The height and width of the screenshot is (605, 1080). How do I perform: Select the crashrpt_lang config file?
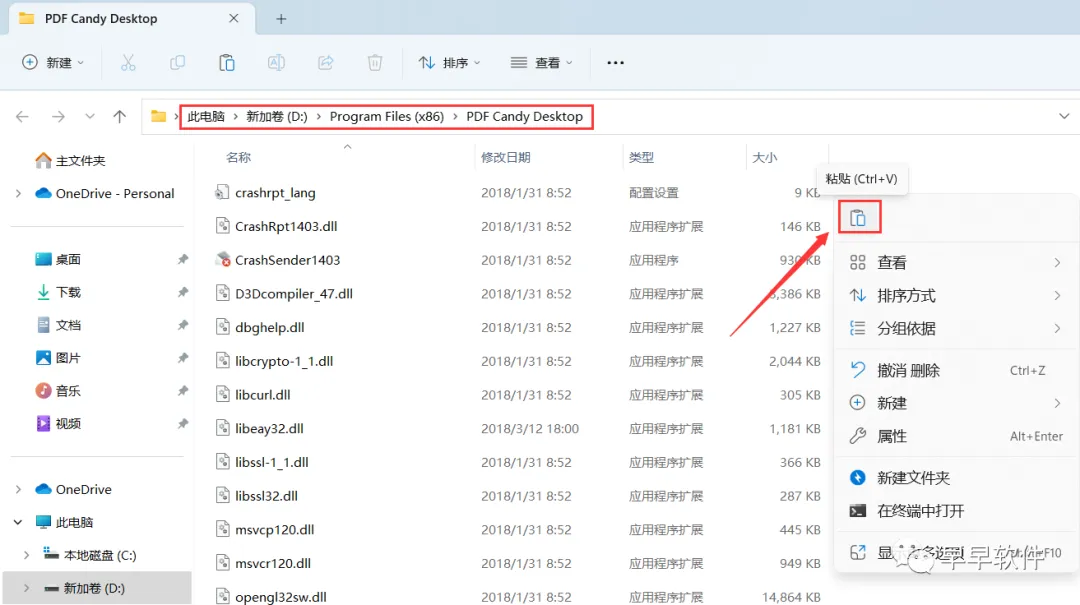[276, 193]
